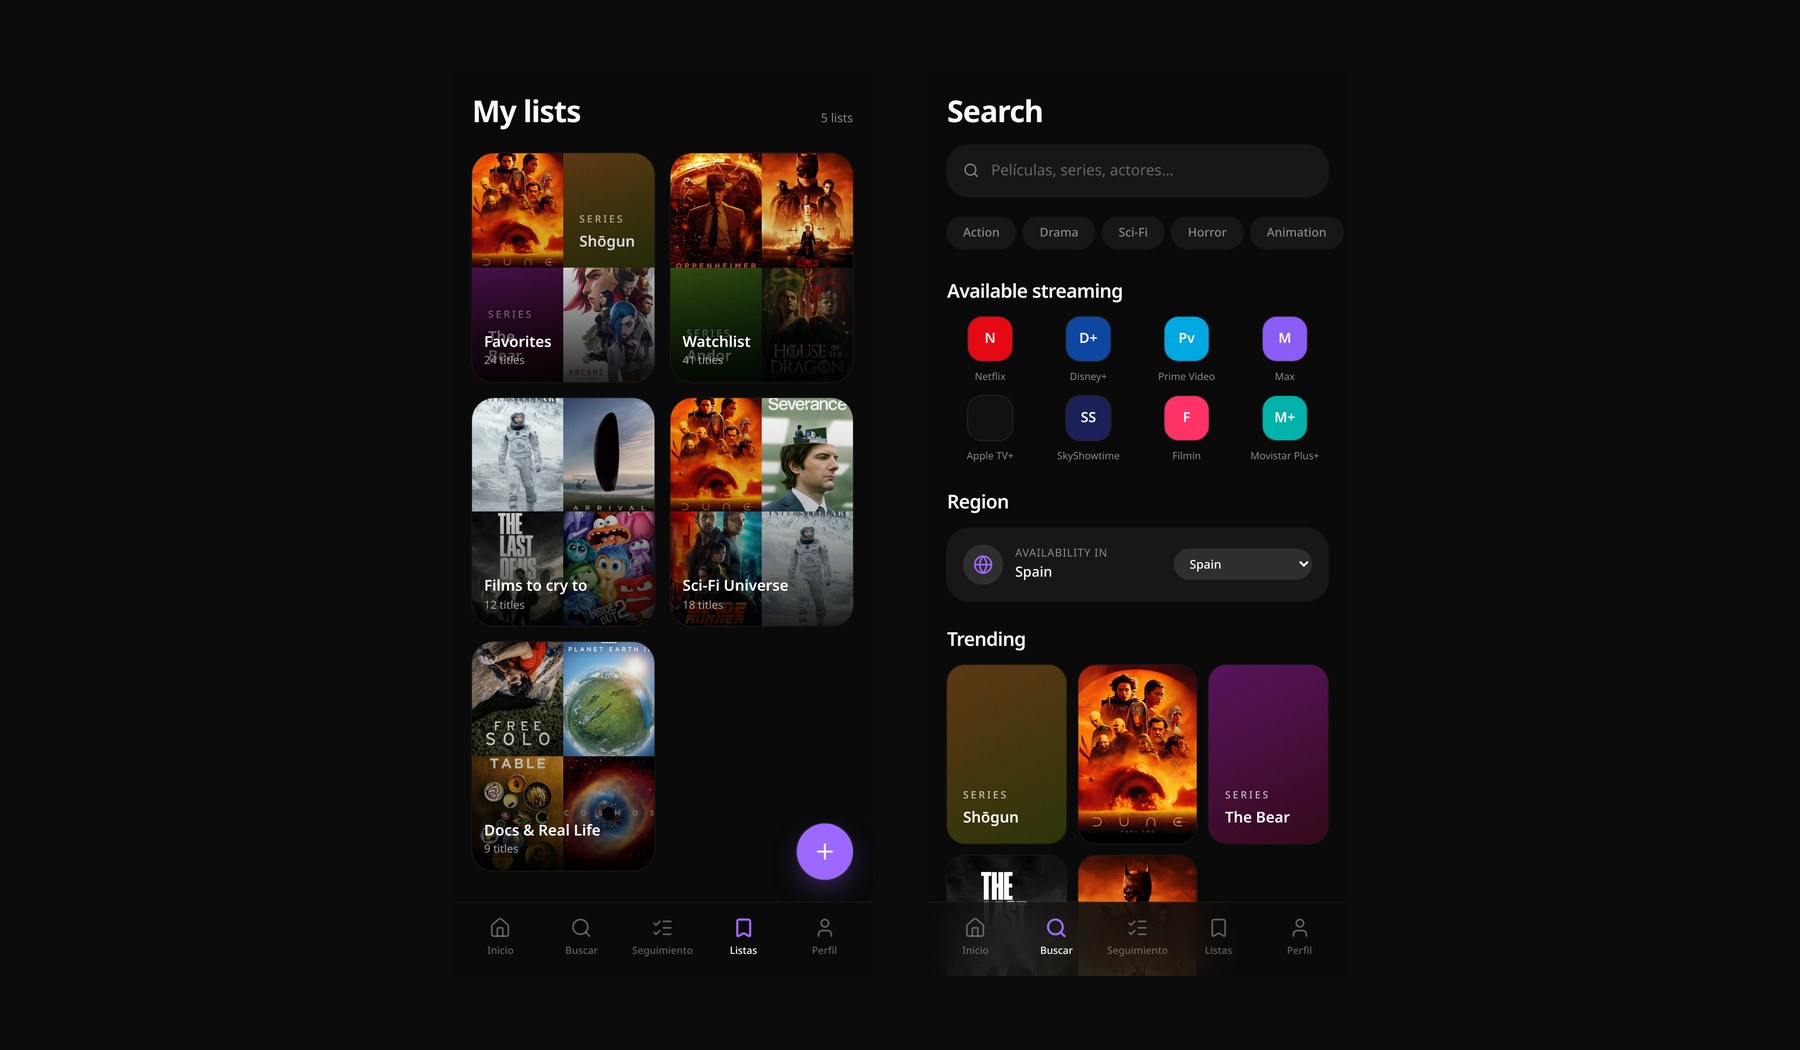Choose the Movistar Plus+ icon

click(1284, 417)
